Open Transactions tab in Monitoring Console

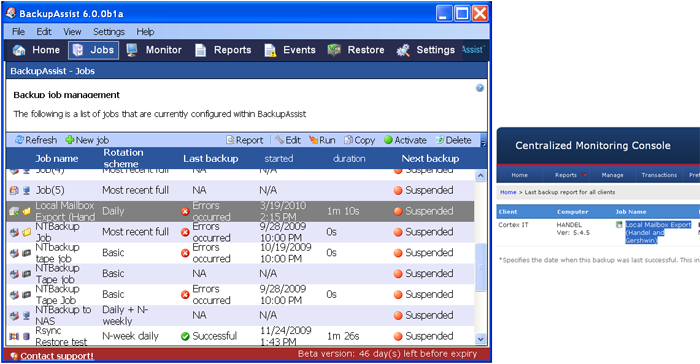point(659,175)
